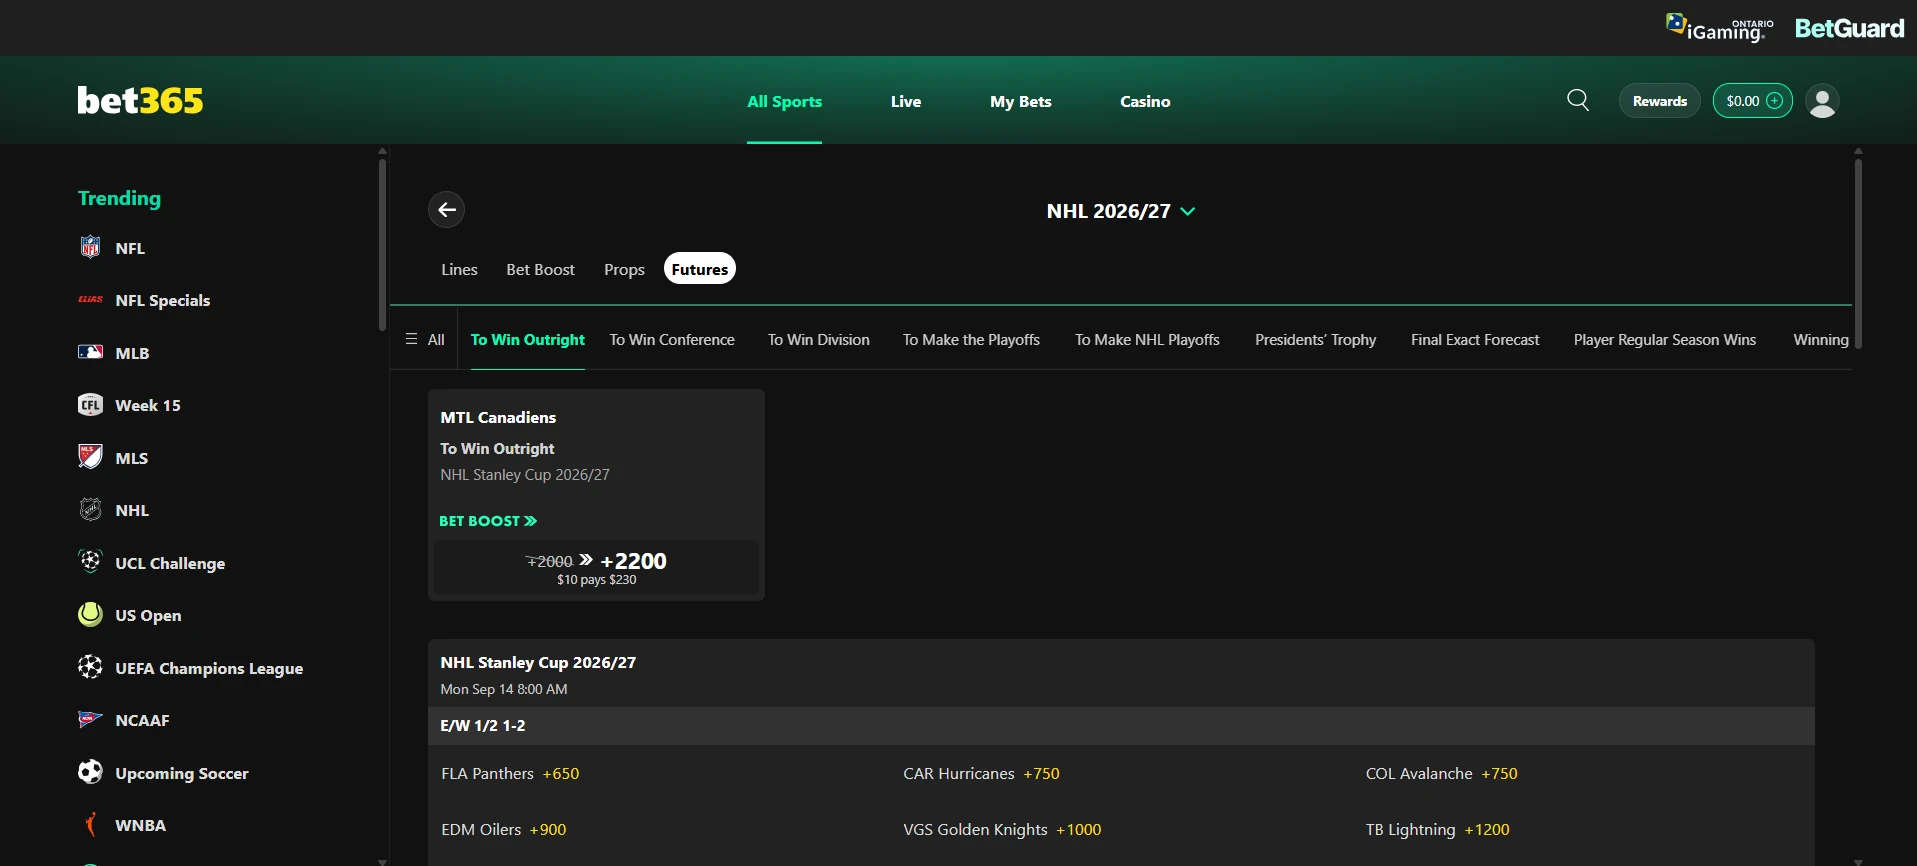
Task: Click the NHL shield icon in sidebar
Action: pos(90,510)
